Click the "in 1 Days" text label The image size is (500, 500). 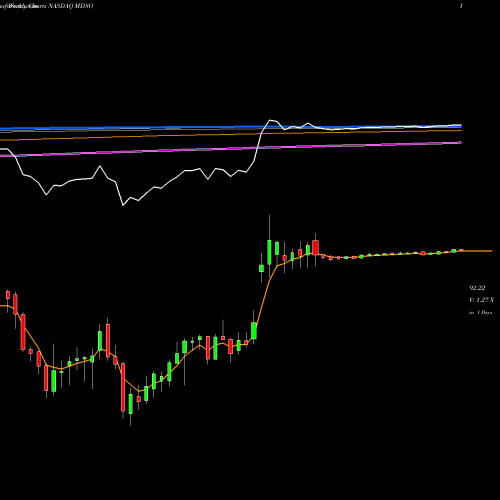click(x=481, y=313)
